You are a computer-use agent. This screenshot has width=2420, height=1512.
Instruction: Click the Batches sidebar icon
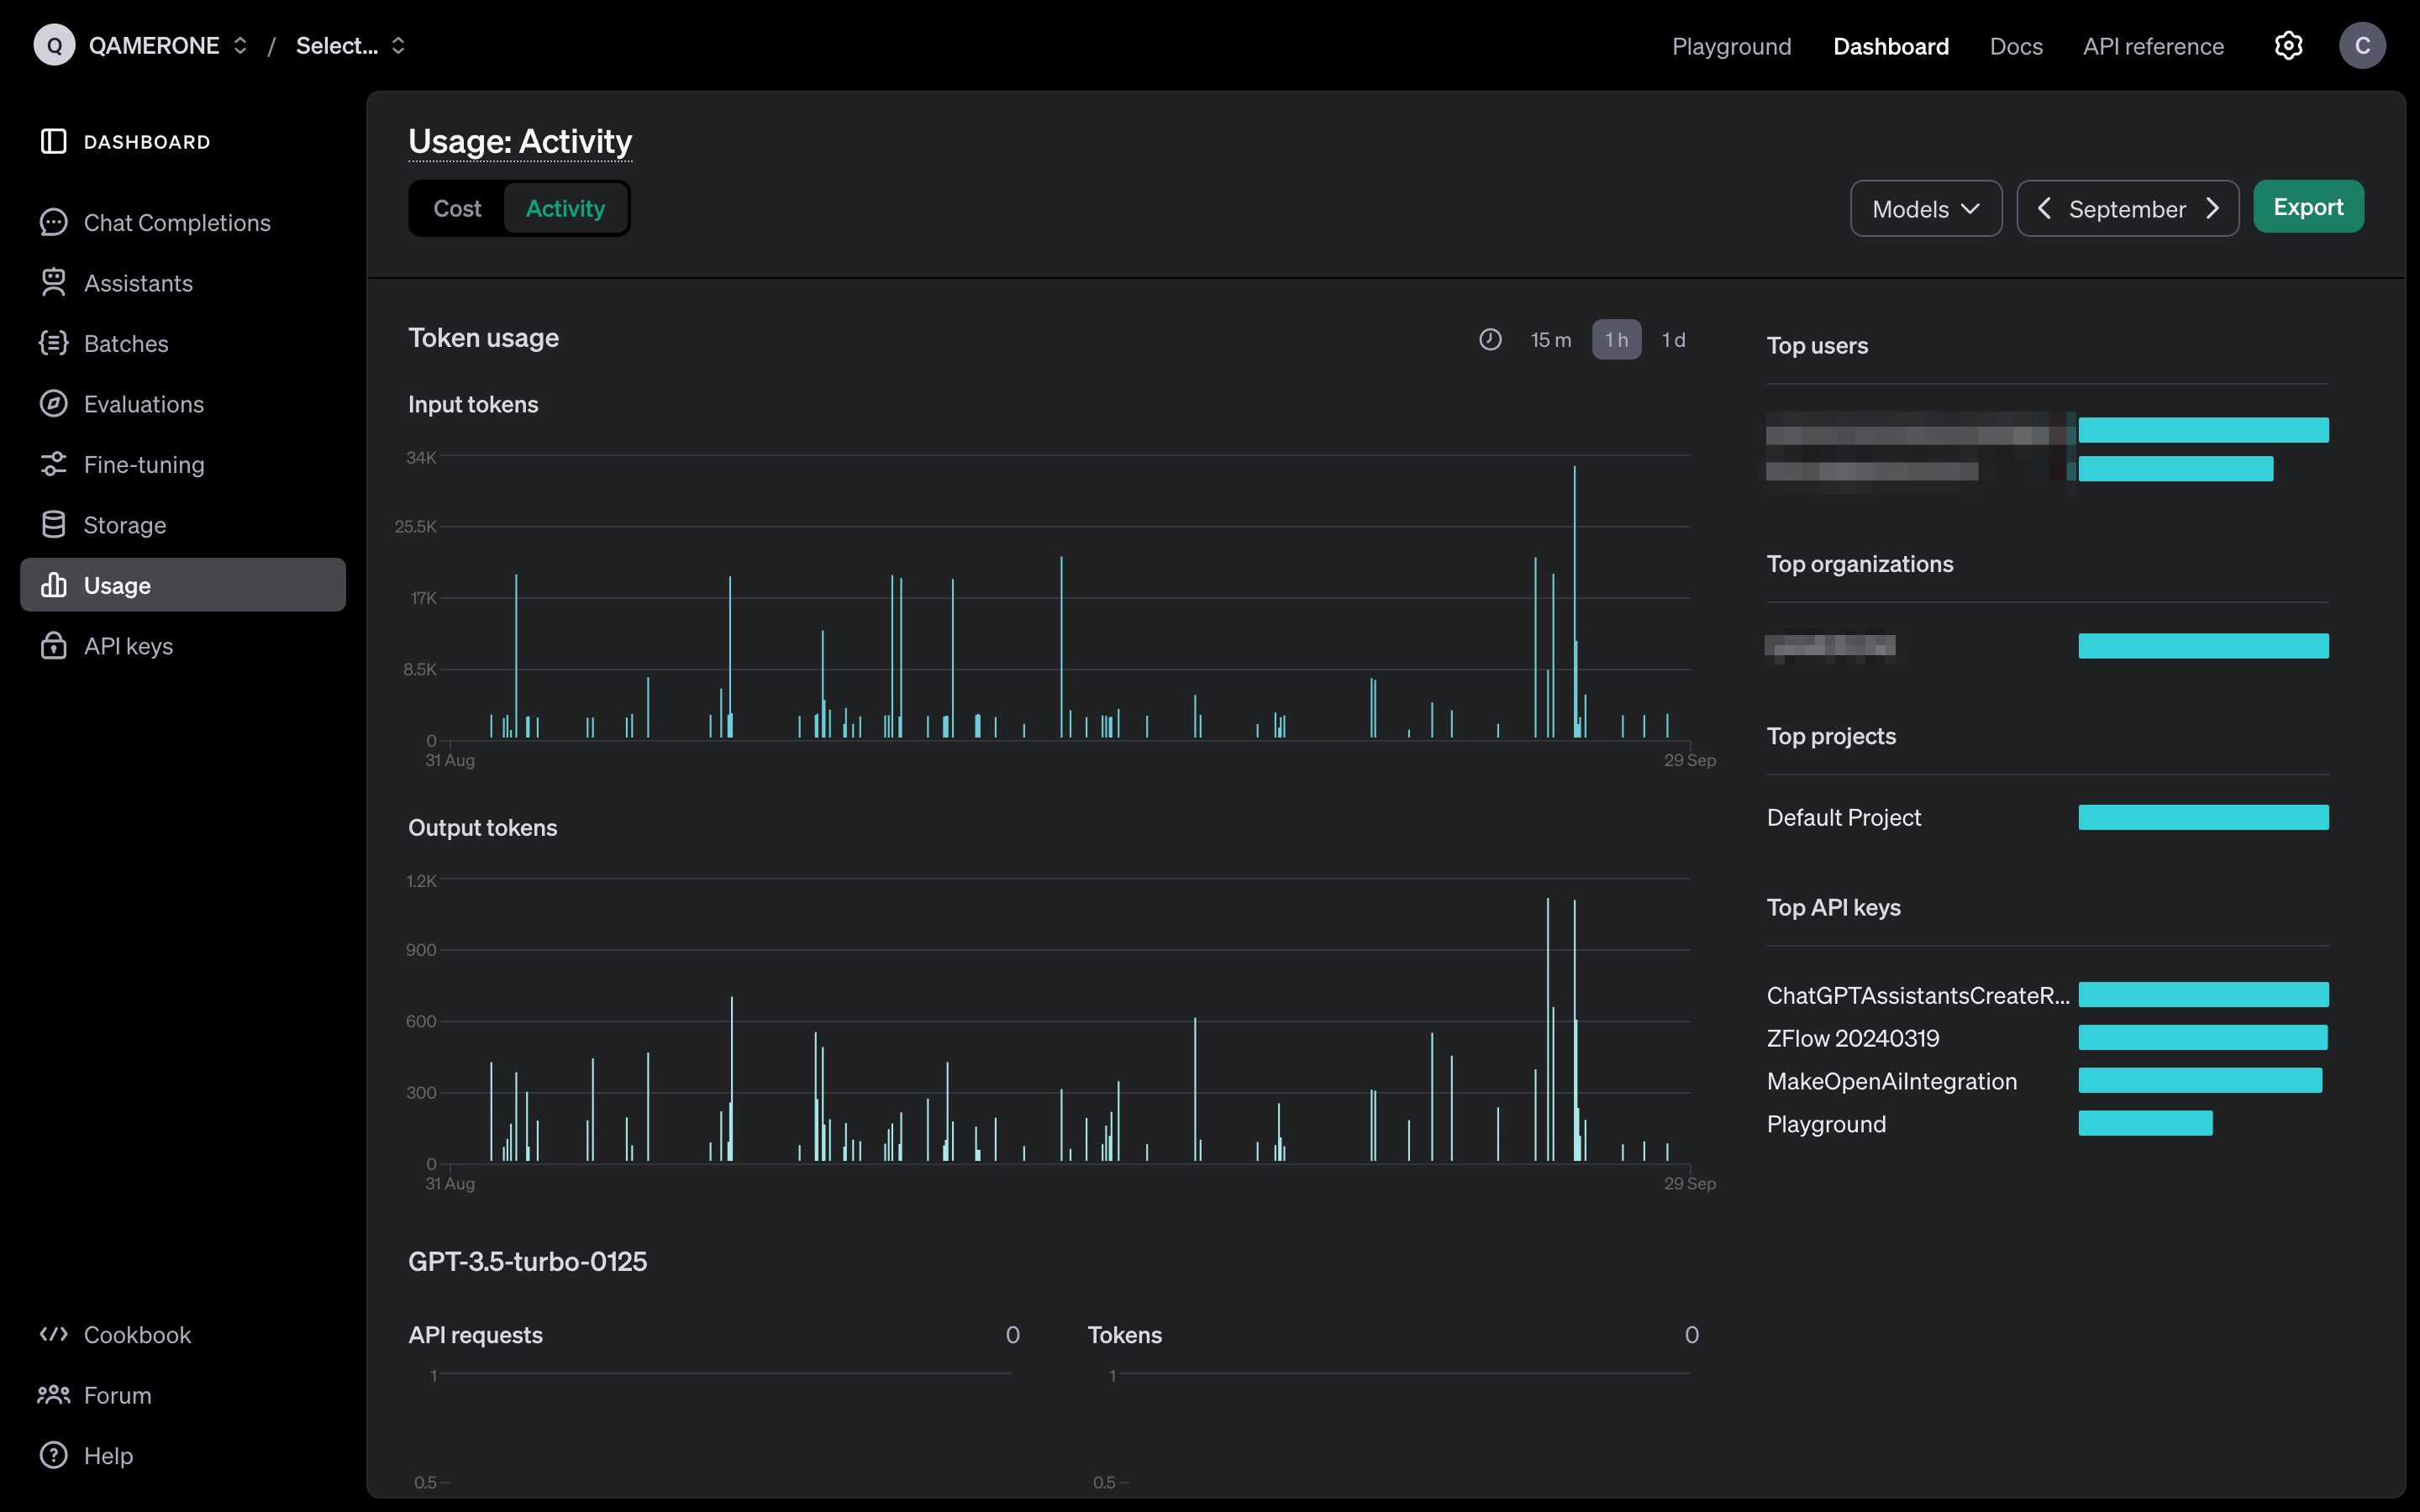(x=53, y=343)
